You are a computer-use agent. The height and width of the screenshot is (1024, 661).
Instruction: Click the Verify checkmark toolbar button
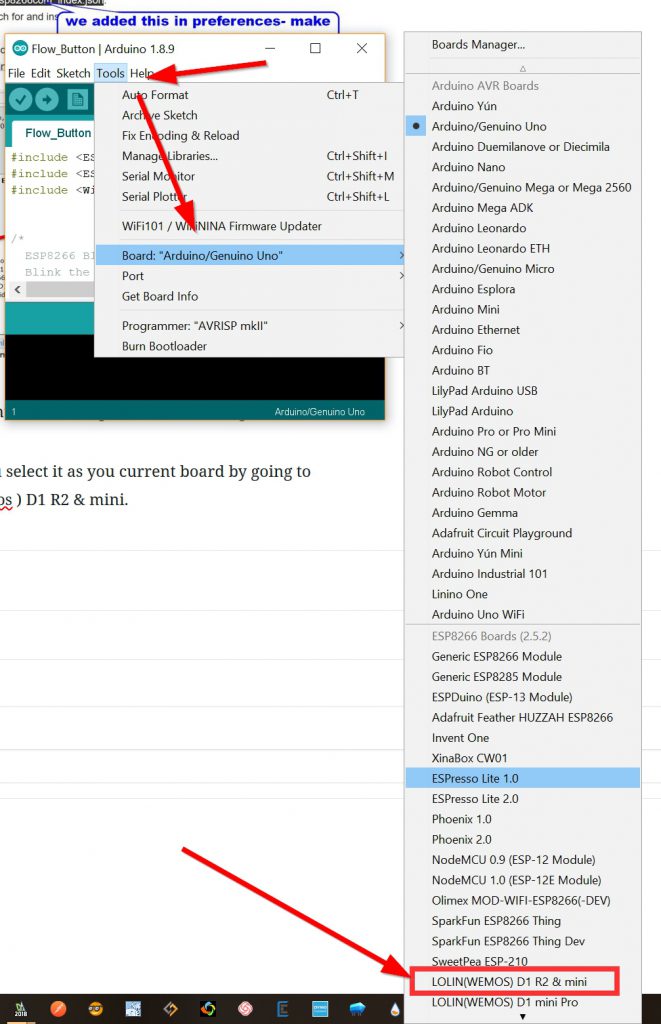tap(20, 100)
